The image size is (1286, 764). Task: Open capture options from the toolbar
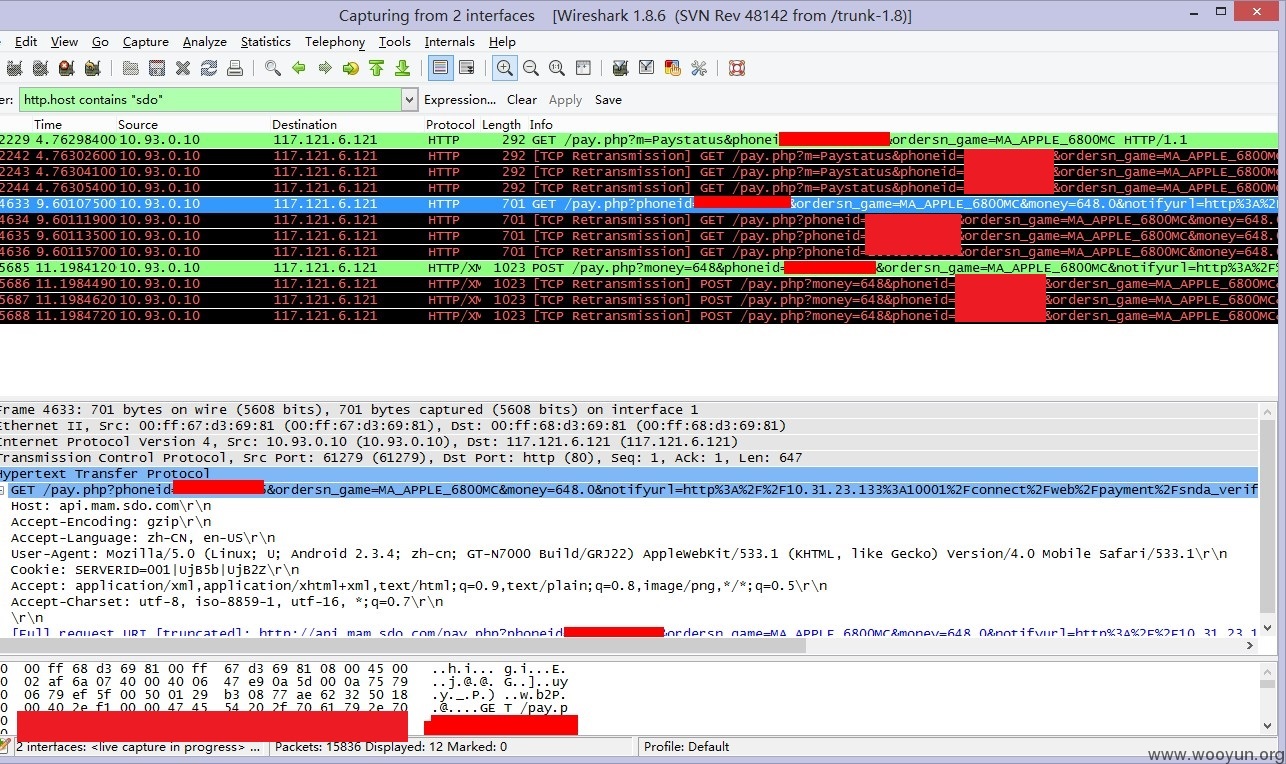[x=14, y=68]
